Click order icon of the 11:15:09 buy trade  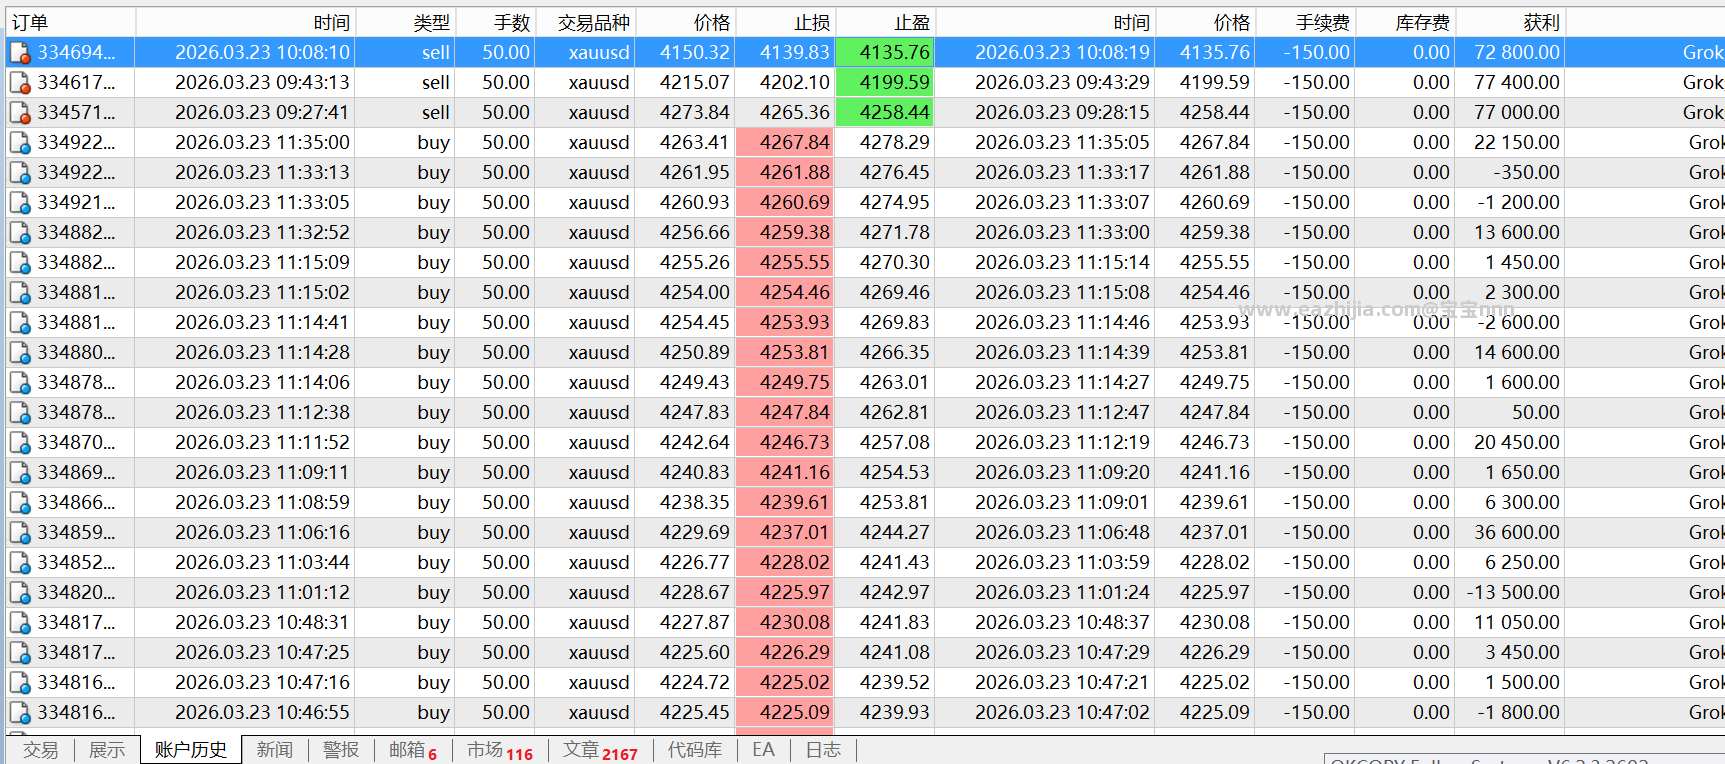[20, 262]
